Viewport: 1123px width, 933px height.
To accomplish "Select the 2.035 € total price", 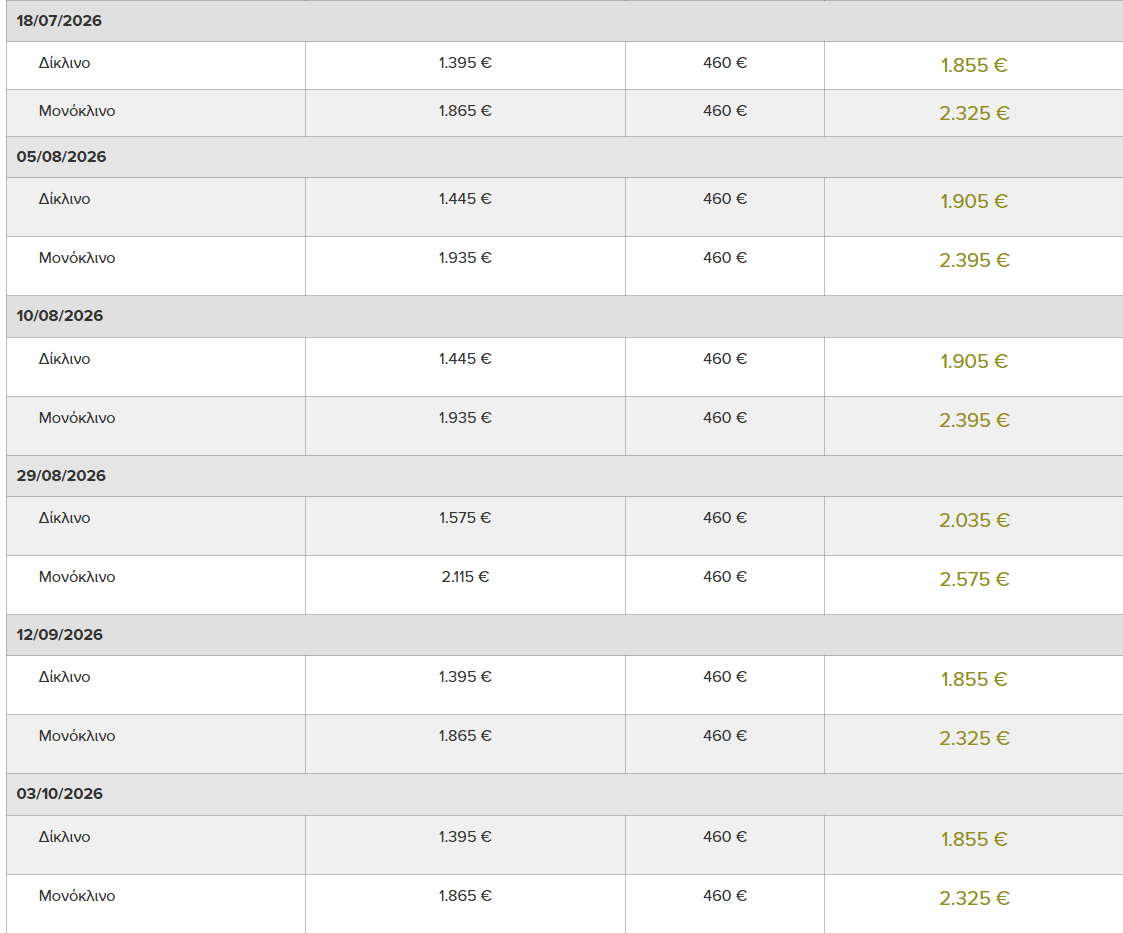I will (x=974, y=520).
